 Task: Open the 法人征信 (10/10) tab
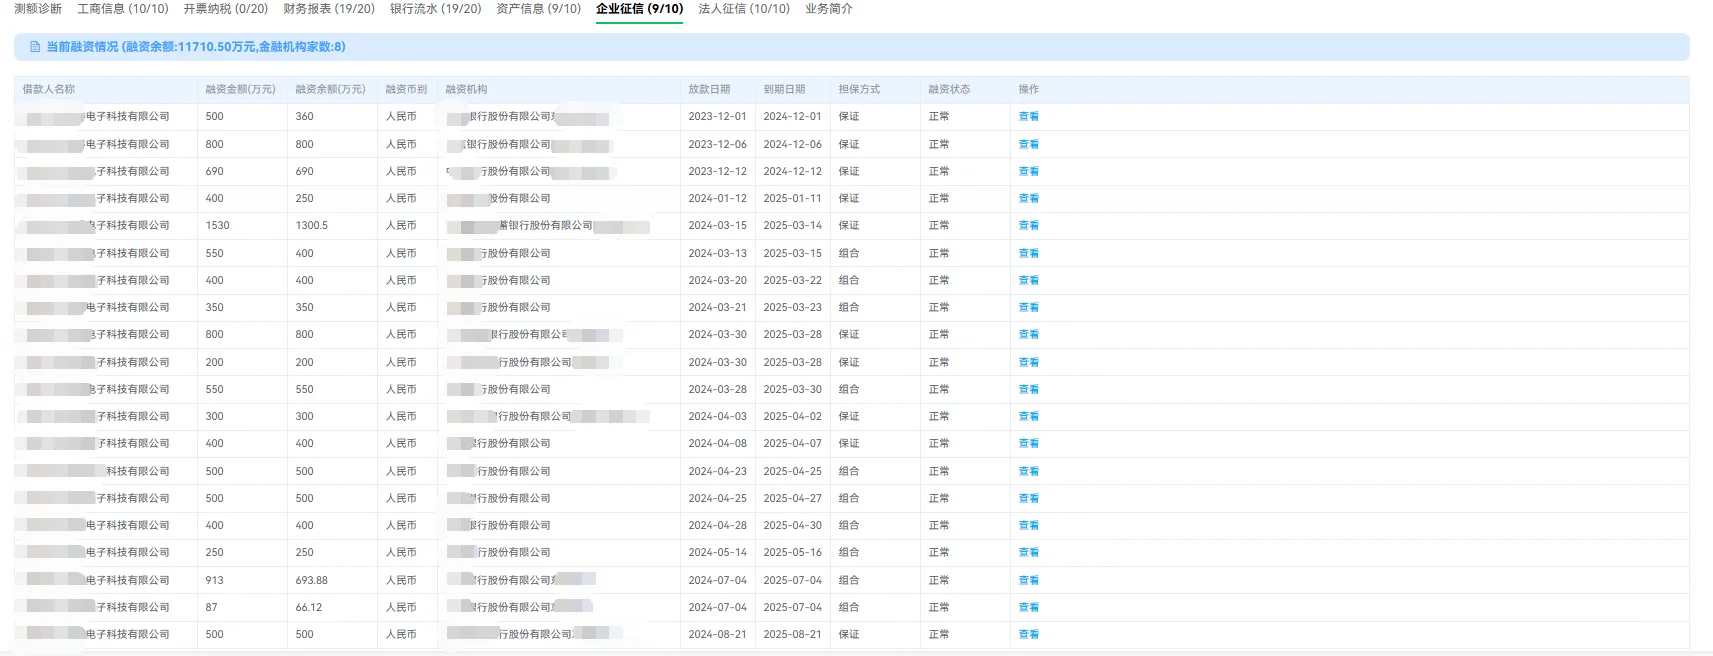click(744, 9)
